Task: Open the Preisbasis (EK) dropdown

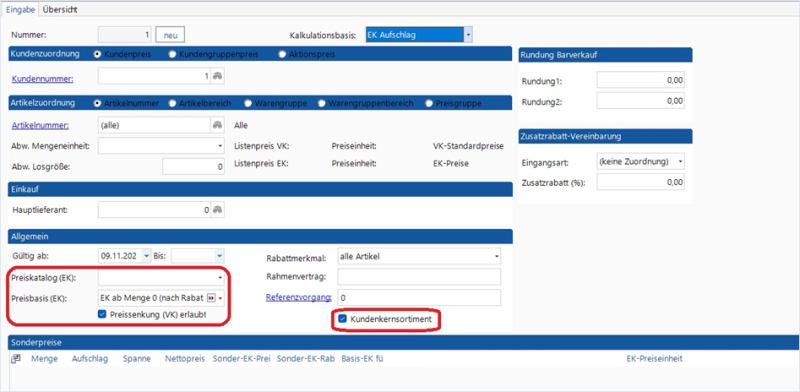Action: click(x=220, y=298)
